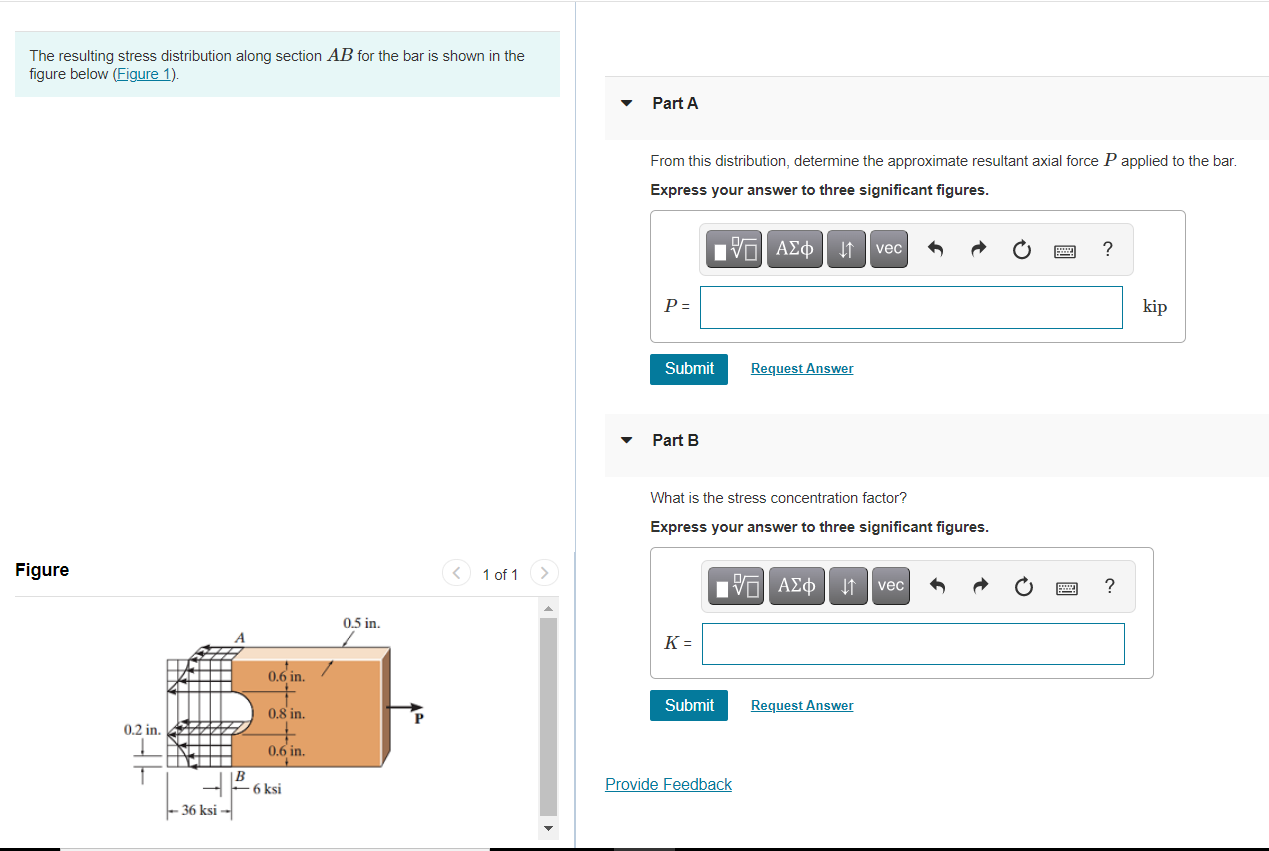
Task: Submit Part B answer
Action: point(689,706)
